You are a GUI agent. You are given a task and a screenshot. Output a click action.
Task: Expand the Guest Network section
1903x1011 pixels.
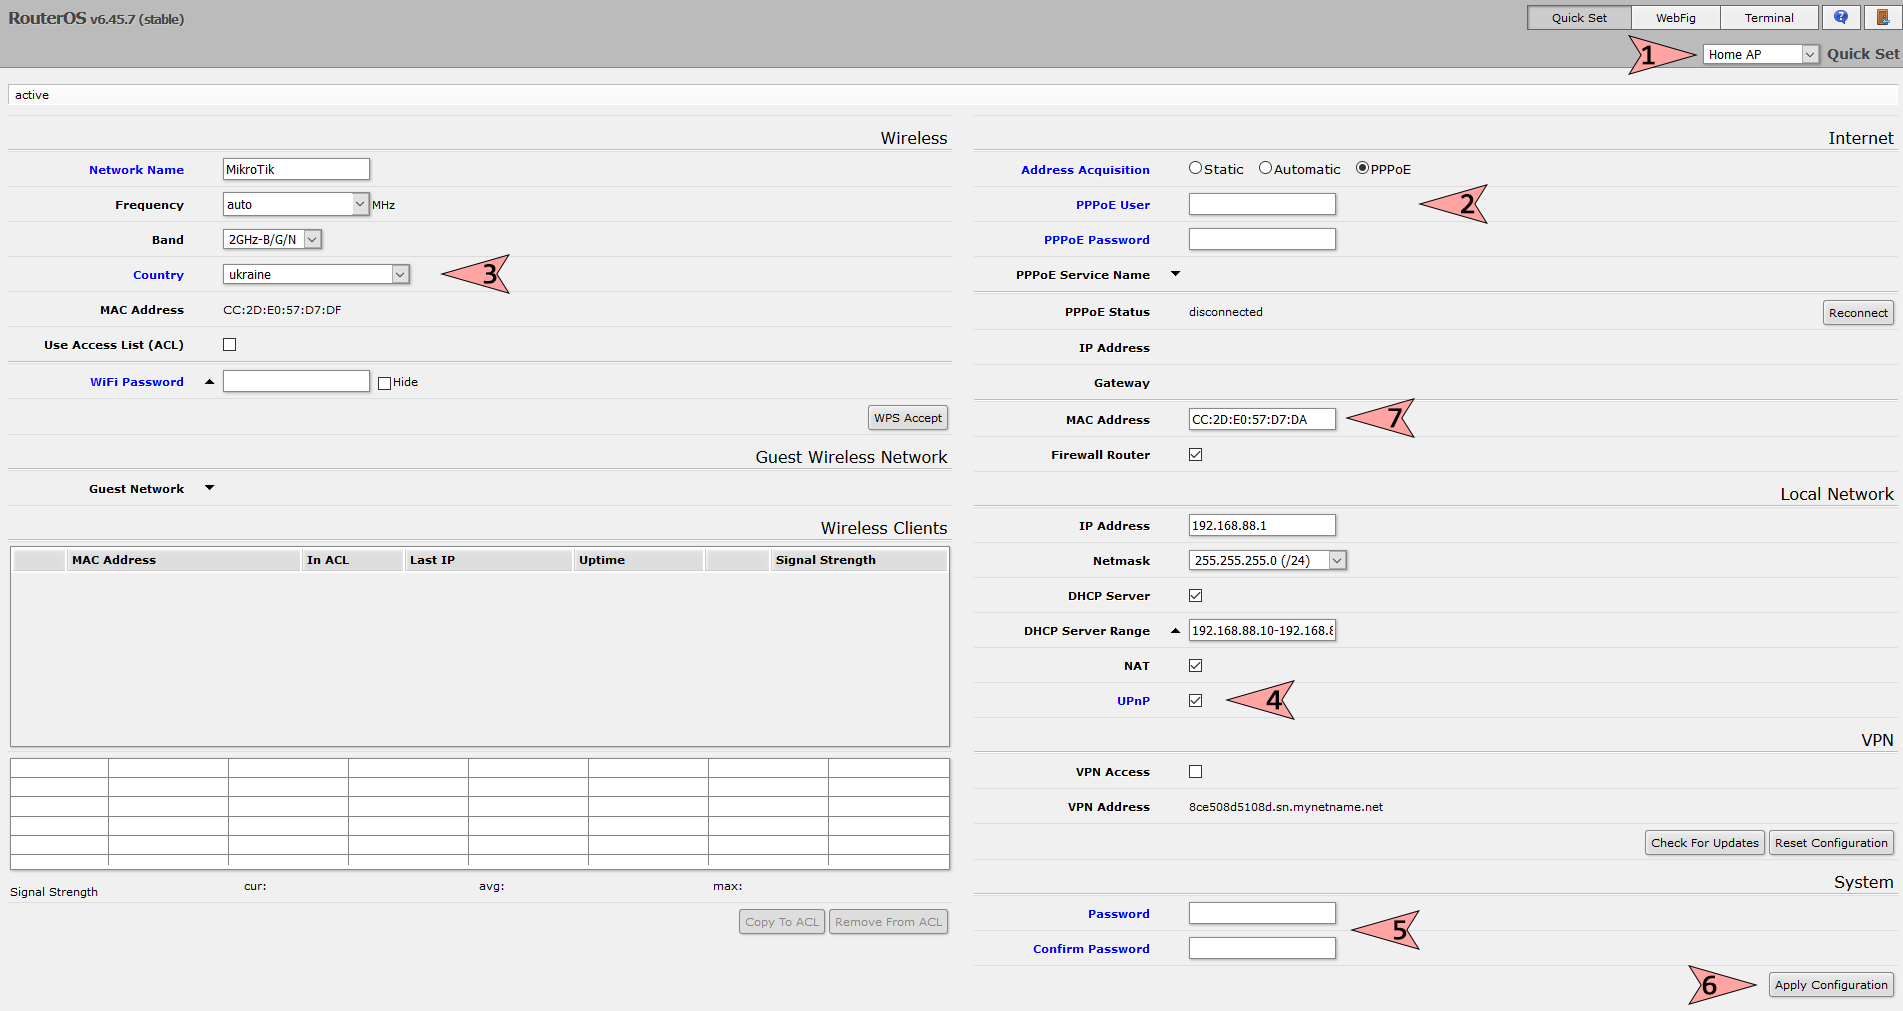point(209,488)
